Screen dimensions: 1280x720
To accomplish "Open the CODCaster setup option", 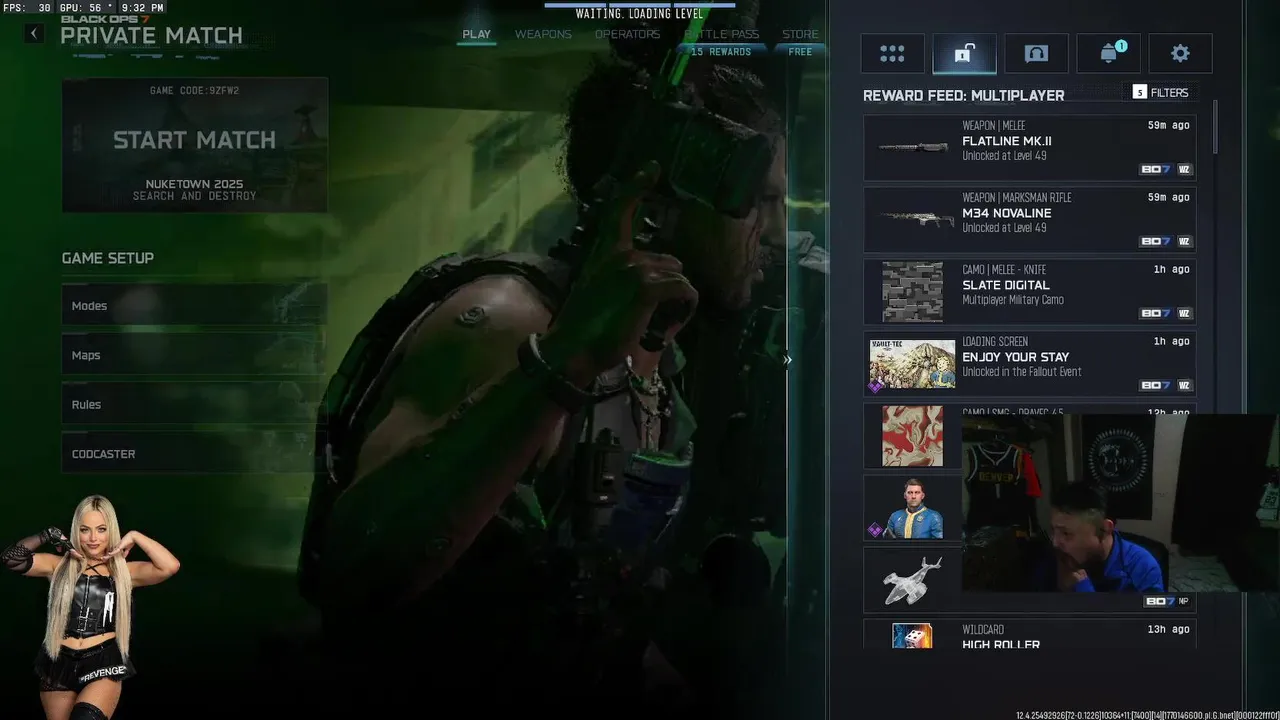I will pos(195,453).
